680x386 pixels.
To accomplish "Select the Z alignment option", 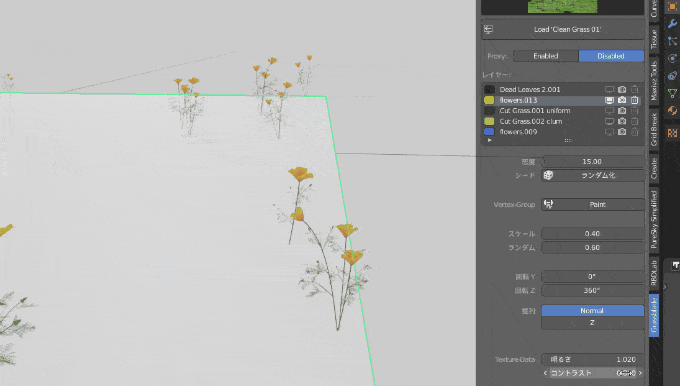I will point(592,323).
